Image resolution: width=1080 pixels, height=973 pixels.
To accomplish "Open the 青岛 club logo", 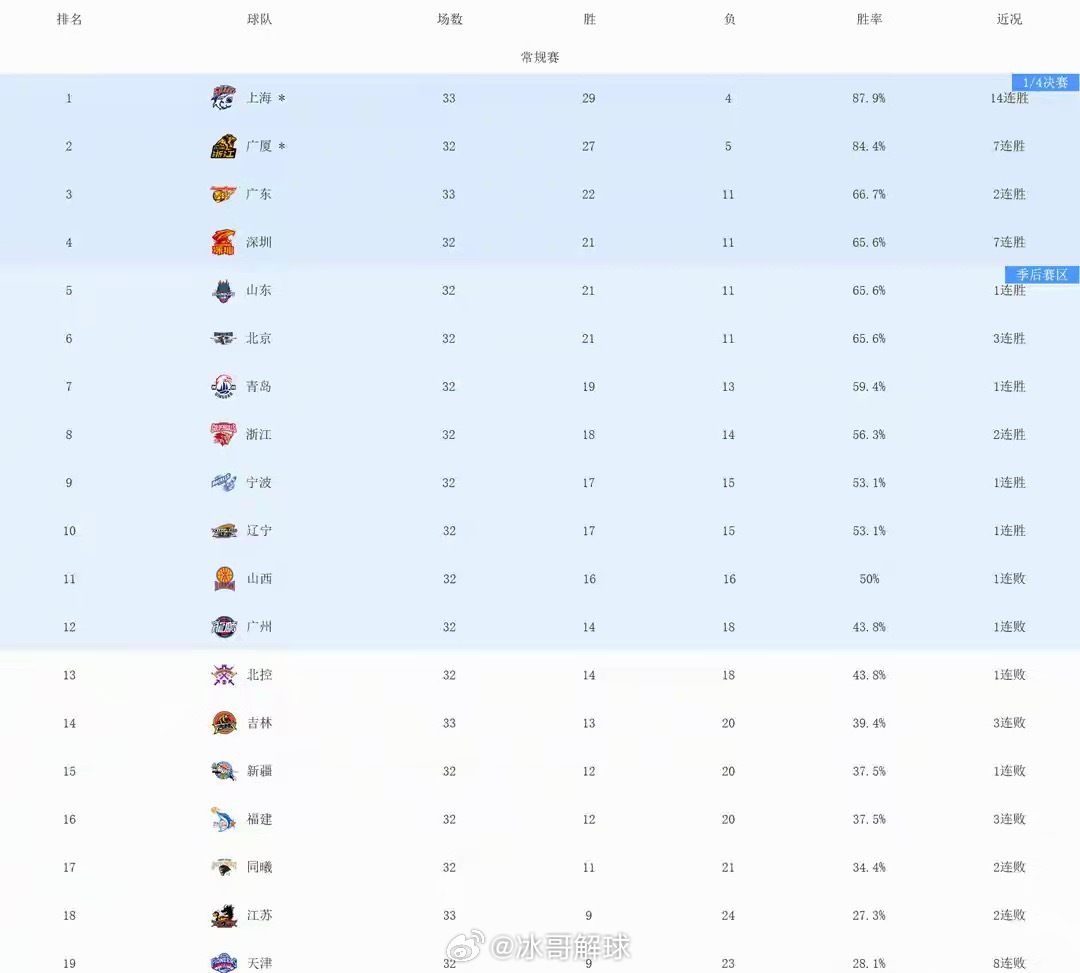I will (x=222, y=386).
